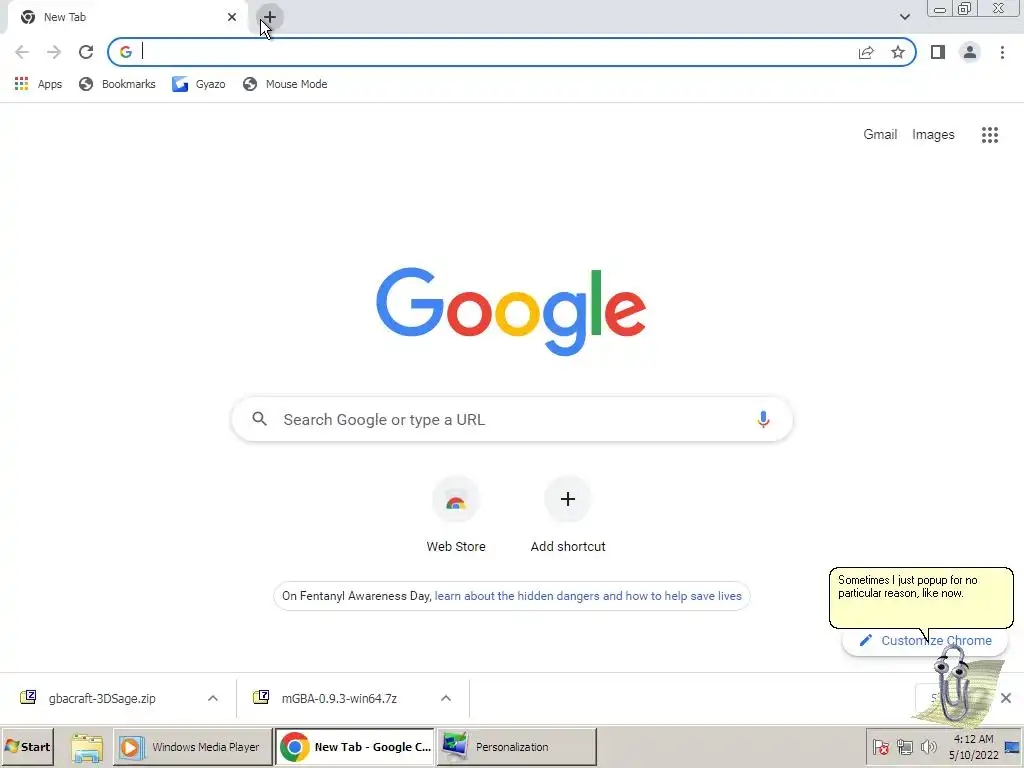Viewport: 1024px width, 768px height.
Task: Start voice search with microphone icon
Action: pyautogui.click(x=763, y=419)
